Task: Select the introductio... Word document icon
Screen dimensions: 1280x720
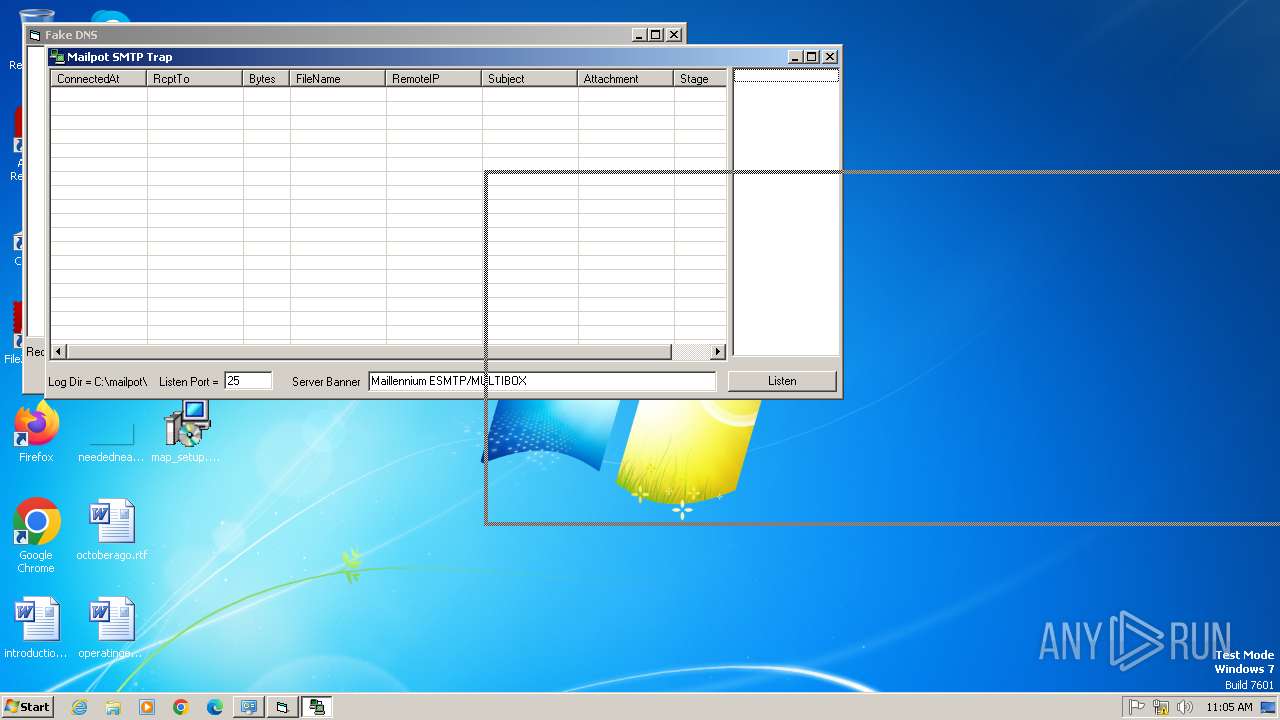Action: (x=36, y=628)
